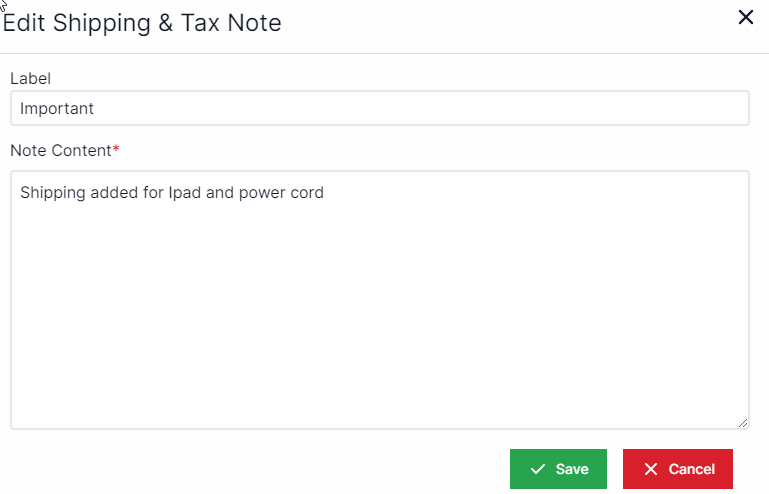
Task: Click the "Label" field caption
Action: [30, 78]
